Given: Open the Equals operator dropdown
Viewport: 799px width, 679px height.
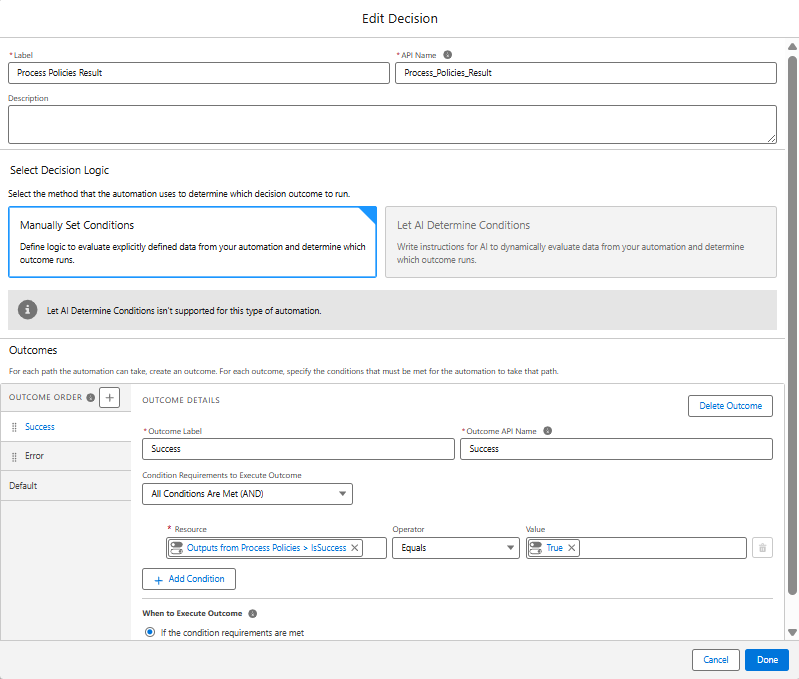Looking at the screenshot, I should click(x=454, y=548).
